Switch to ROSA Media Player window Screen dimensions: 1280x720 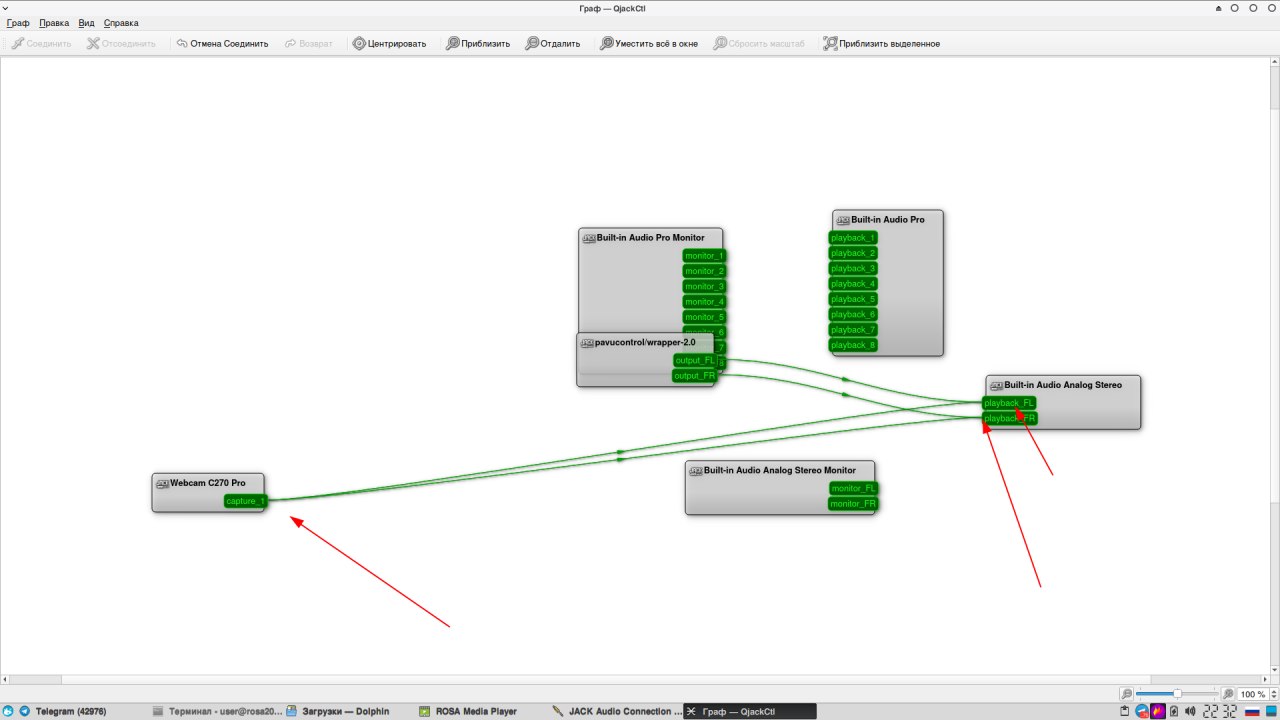coord(482,712)
